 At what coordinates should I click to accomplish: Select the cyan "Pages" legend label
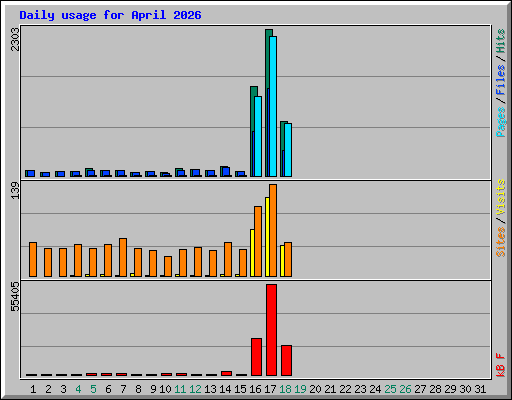pos(500,122)
